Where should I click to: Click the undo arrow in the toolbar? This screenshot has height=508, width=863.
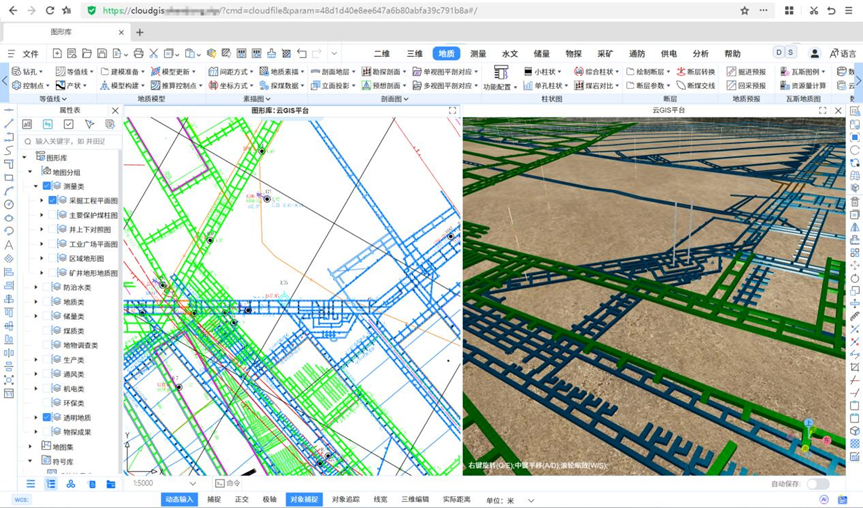302,53
